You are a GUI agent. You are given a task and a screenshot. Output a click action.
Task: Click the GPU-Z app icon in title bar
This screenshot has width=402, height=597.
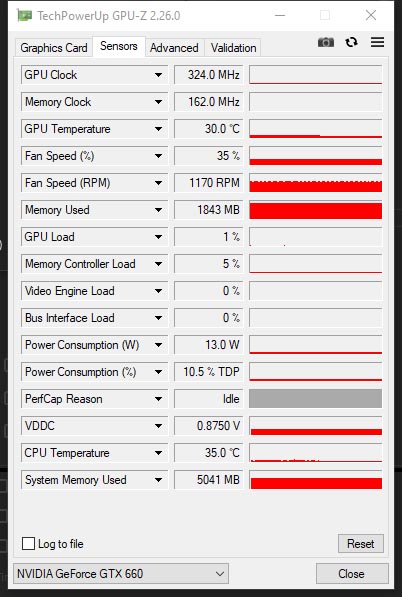pos(24,16)
